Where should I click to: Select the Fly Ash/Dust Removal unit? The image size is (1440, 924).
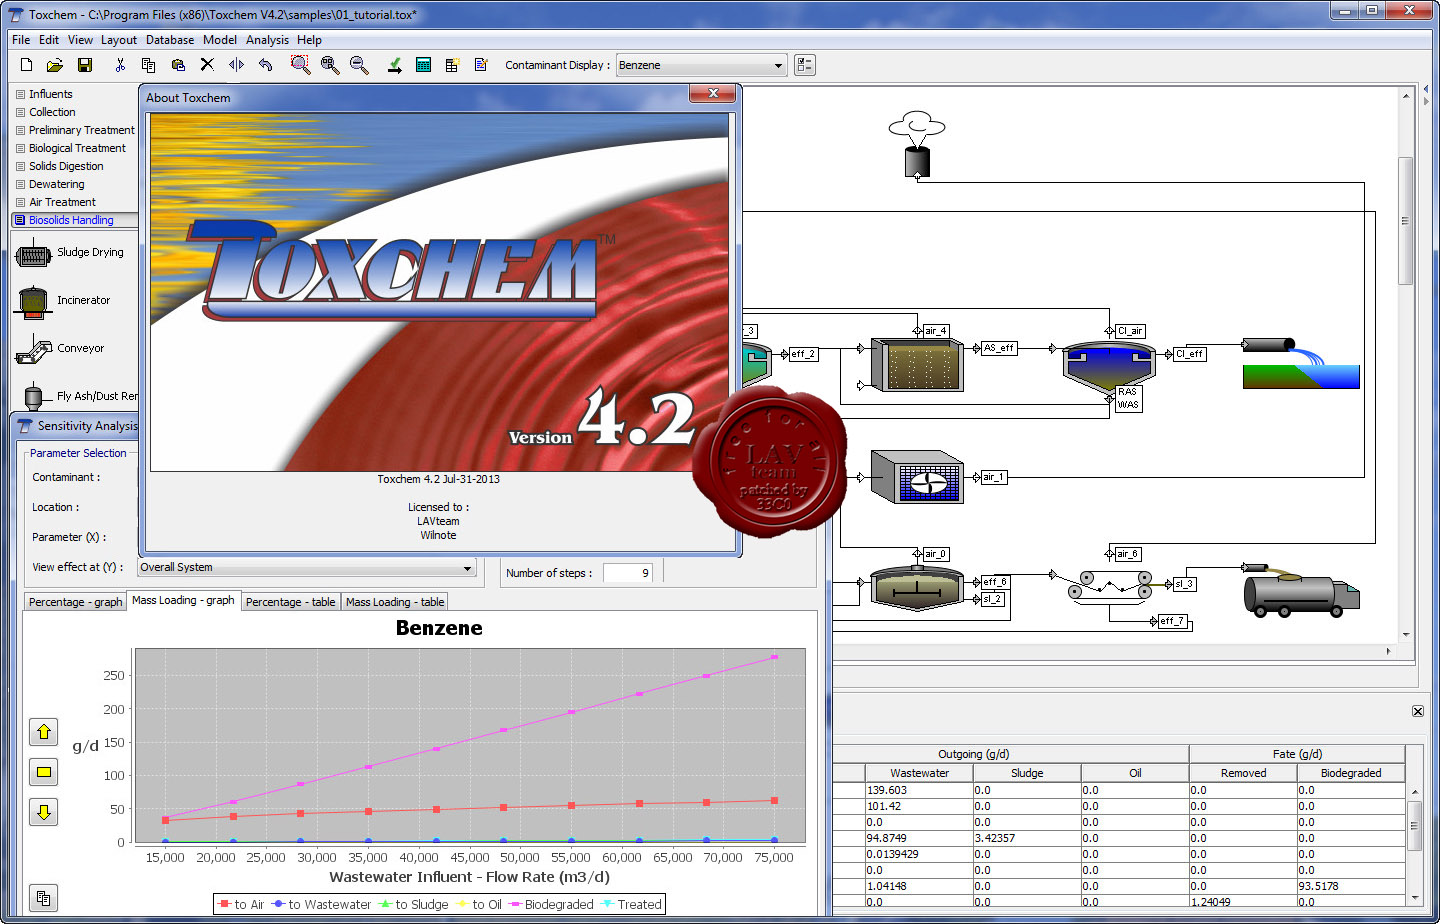[x=76, y=397]
